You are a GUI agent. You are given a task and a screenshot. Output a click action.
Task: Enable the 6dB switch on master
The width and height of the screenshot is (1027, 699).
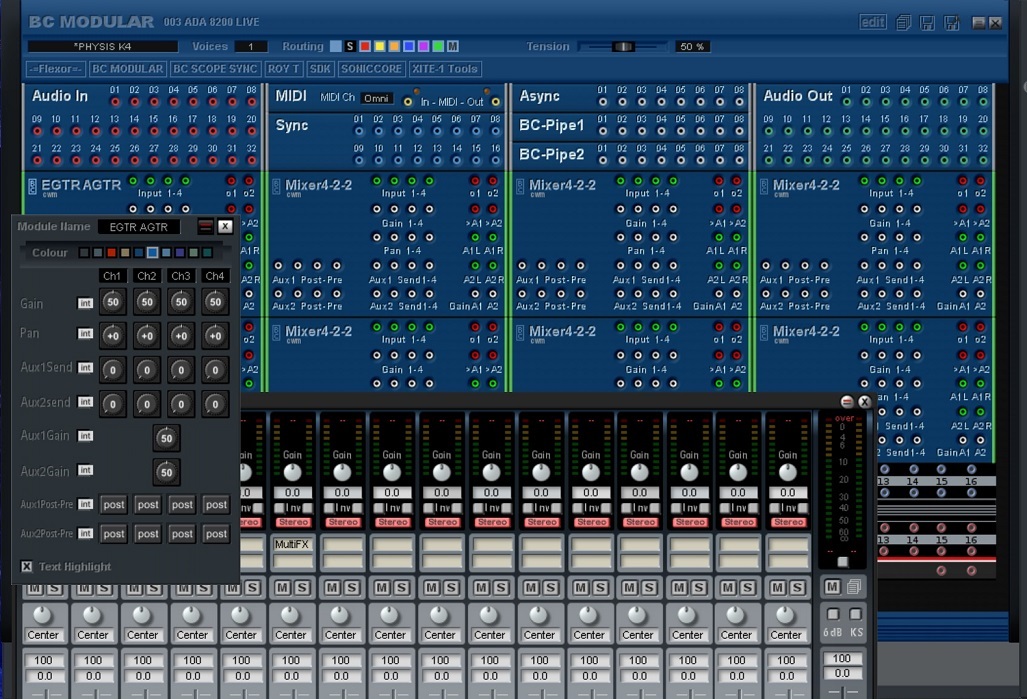pos(832,614)
